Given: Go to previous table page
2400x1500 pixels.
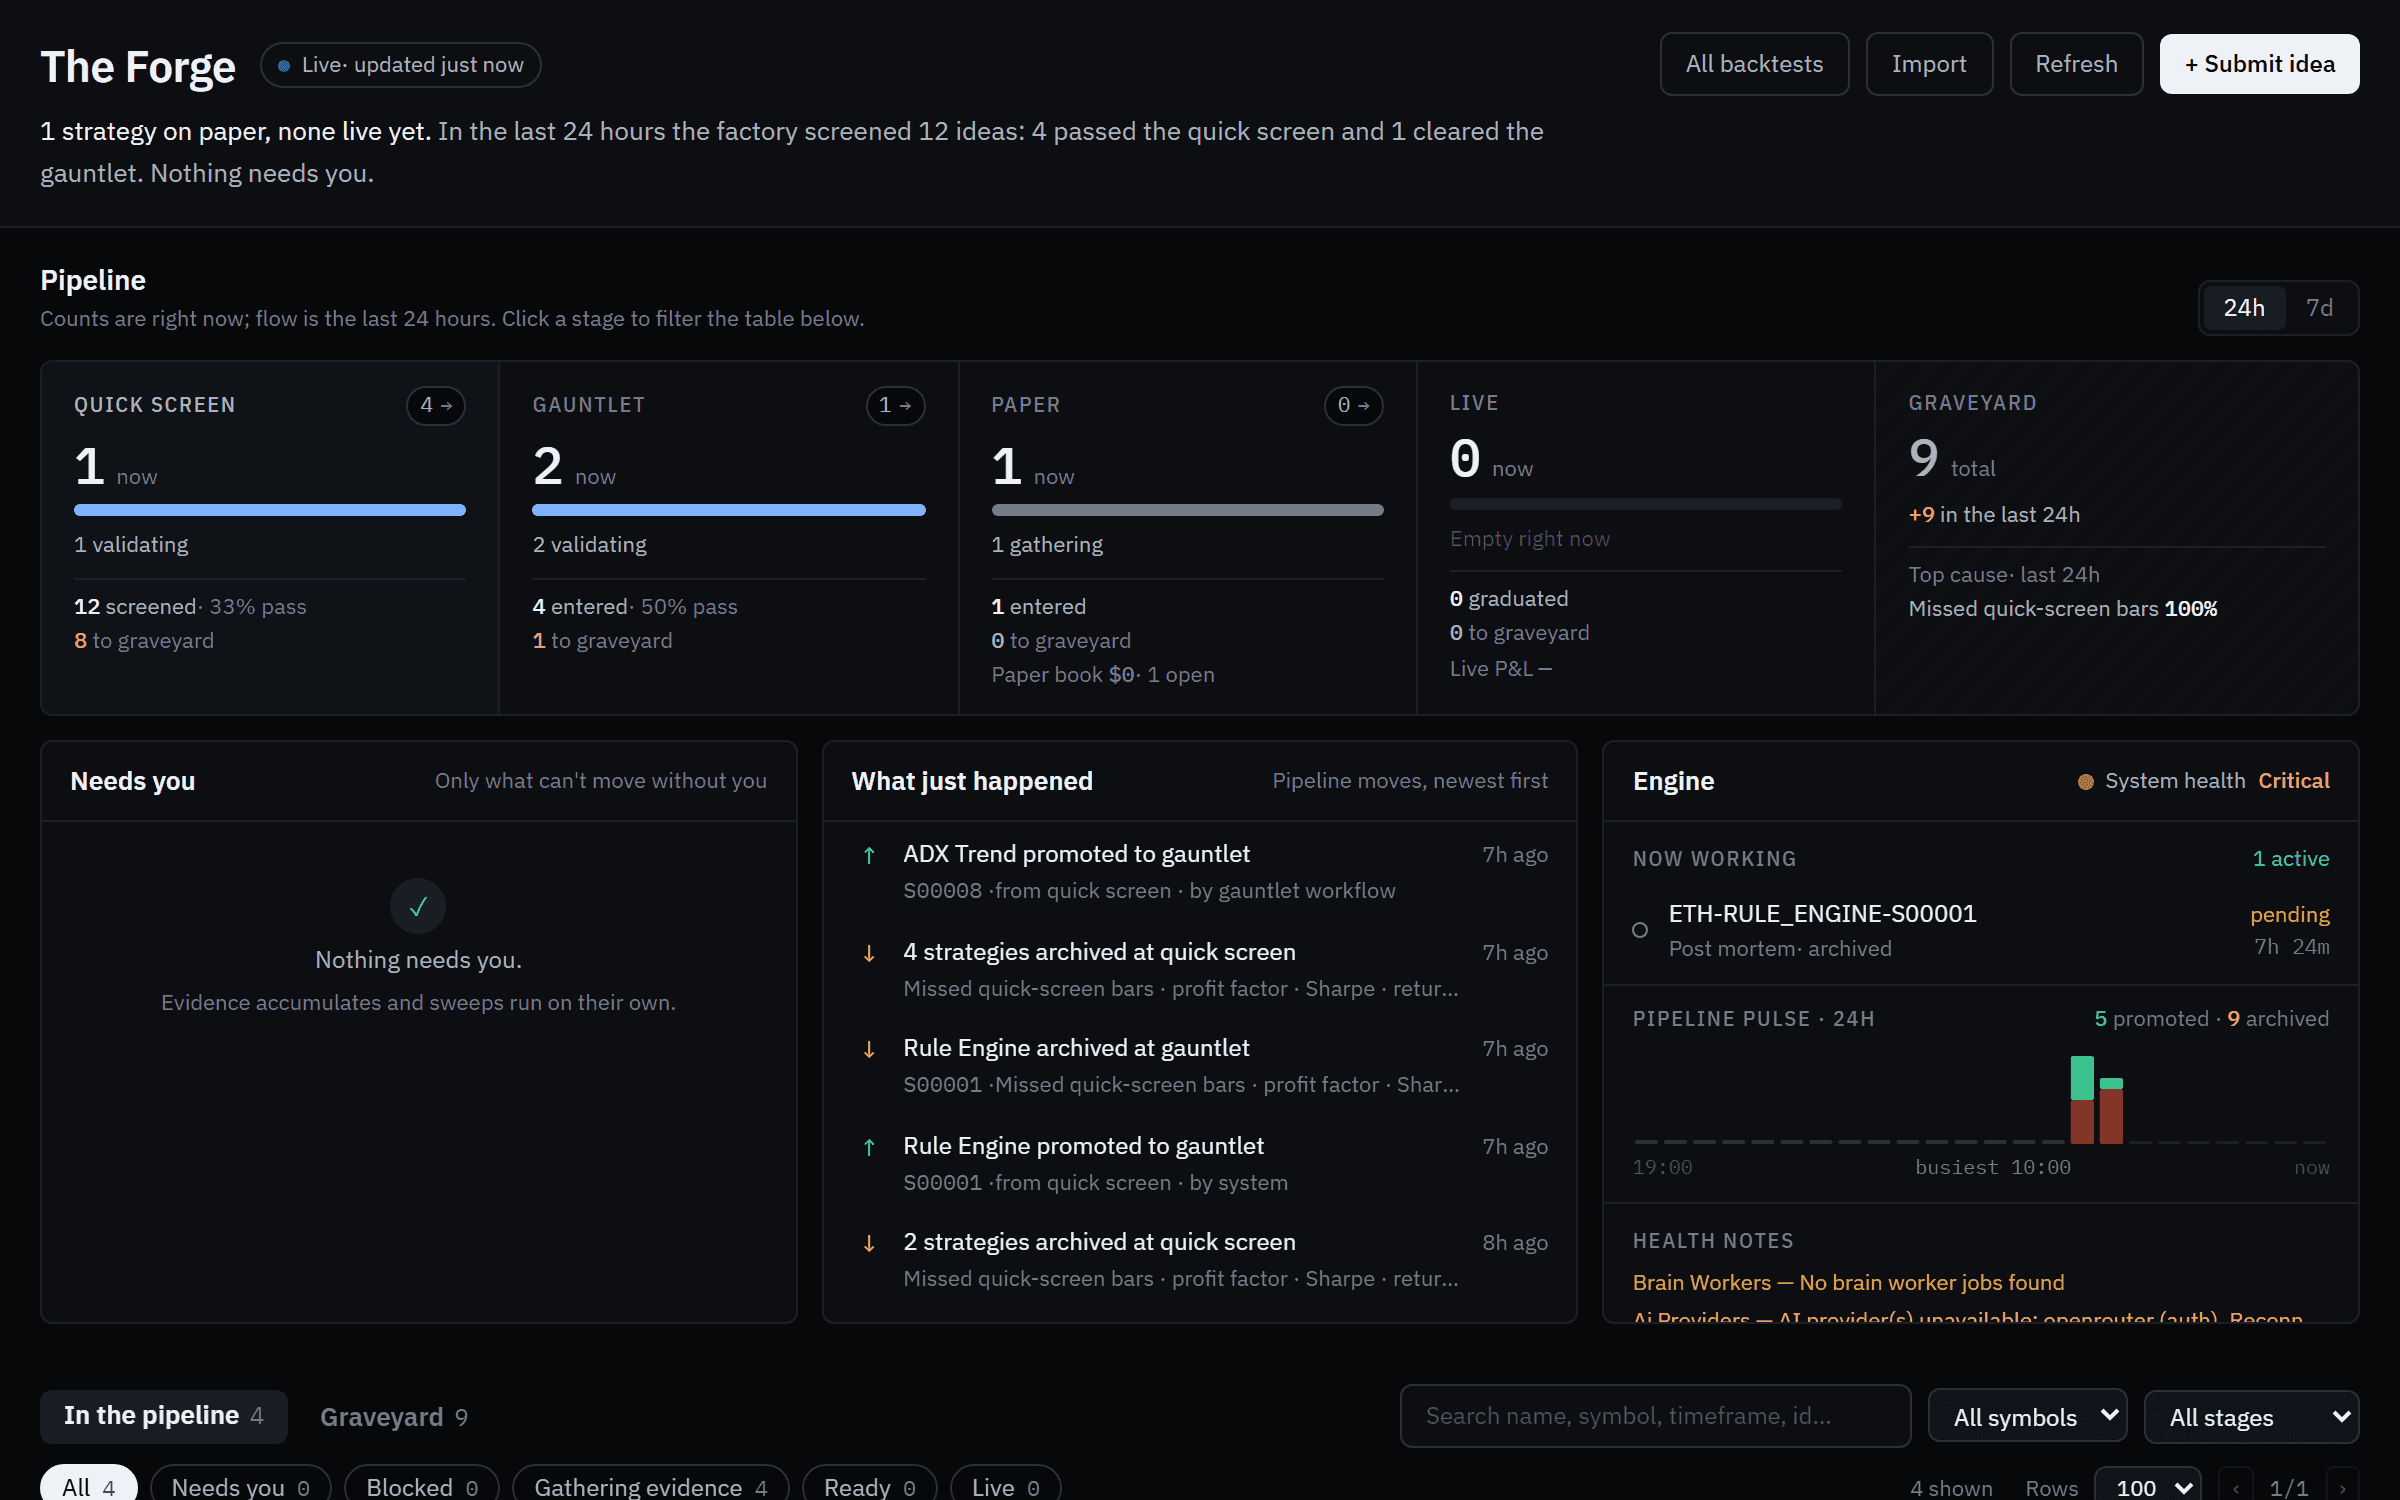Looking at the screenshot, I should tap(2235, 1487).
